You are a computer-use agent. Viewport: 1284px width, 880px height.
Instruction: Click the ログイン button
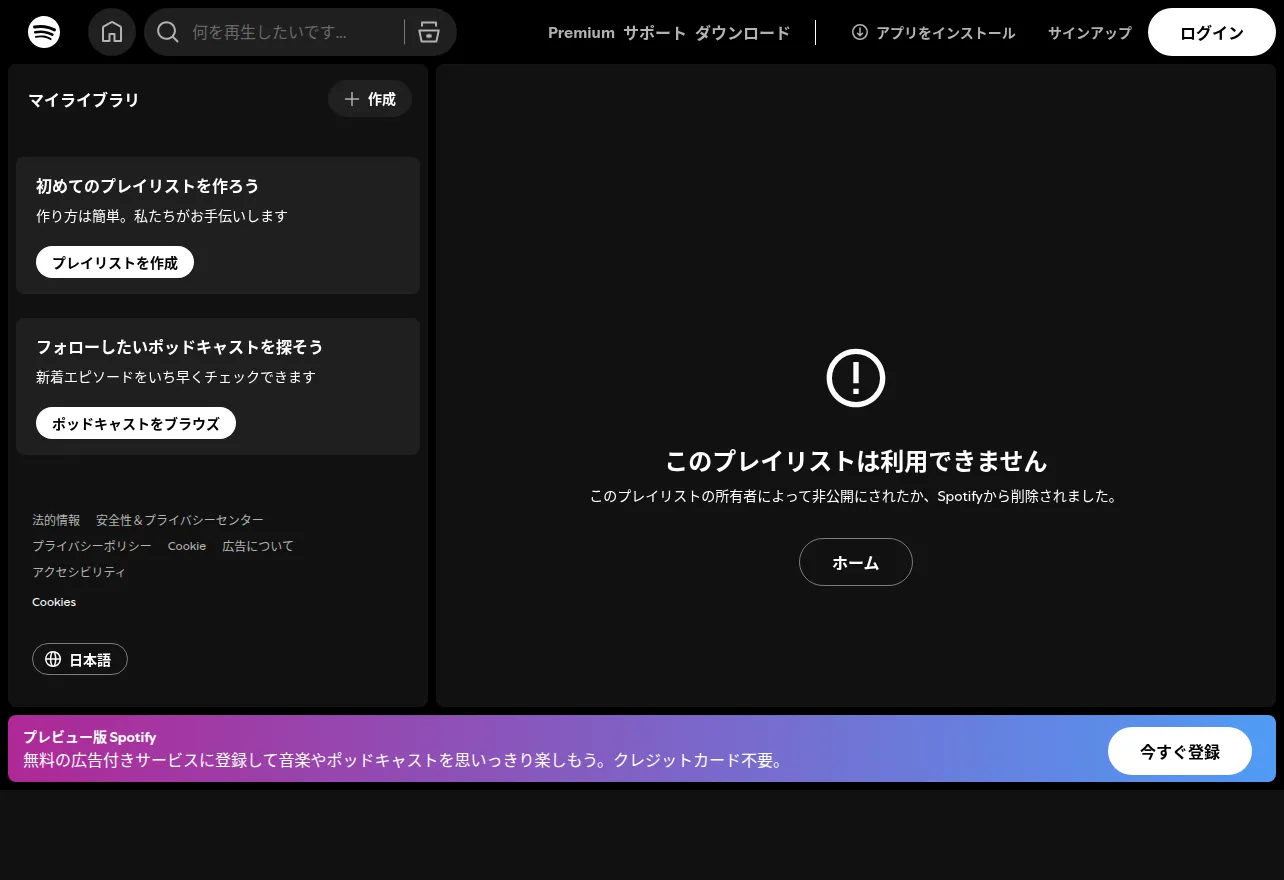[1212, 32]
